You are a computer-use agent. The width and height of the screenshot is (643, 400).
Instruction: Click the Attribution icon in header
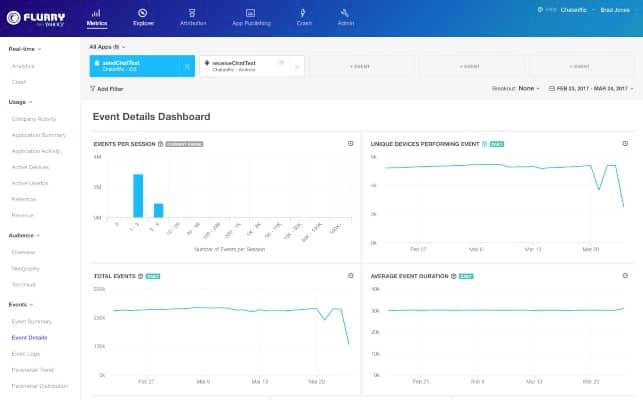click(x=192, y=13)
